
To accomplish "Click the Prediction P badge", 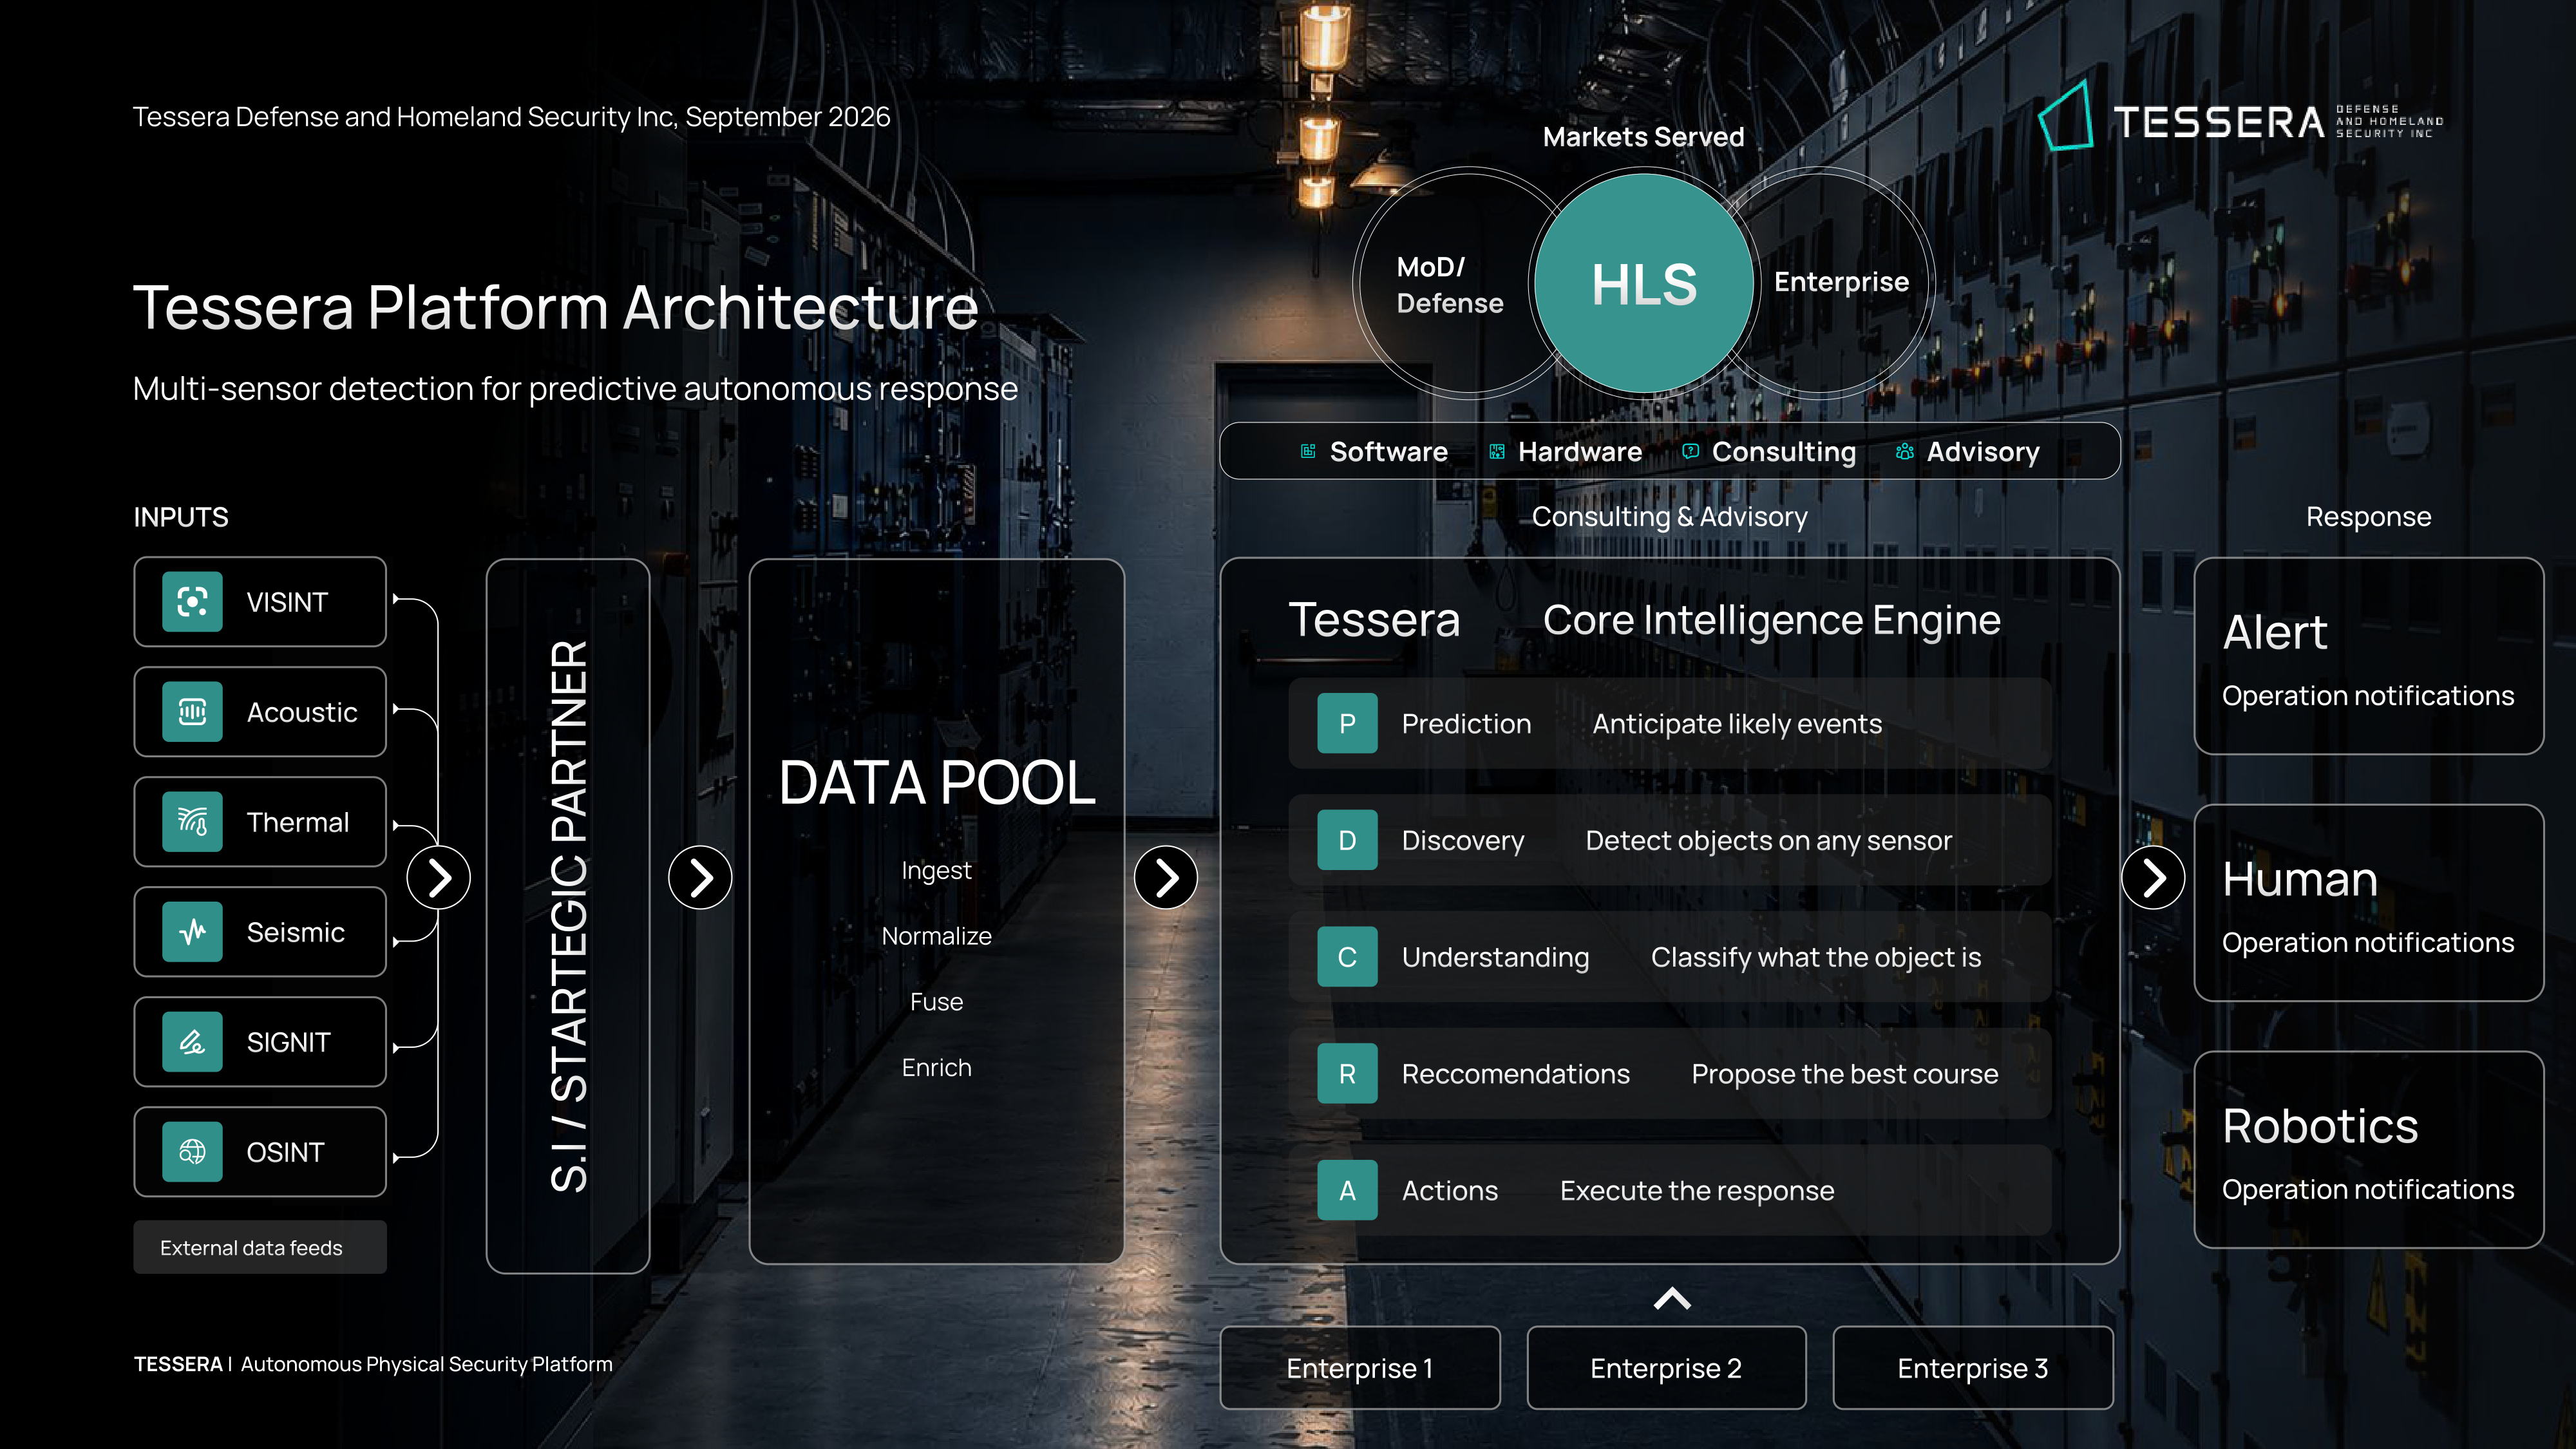I will [1347, 723].
